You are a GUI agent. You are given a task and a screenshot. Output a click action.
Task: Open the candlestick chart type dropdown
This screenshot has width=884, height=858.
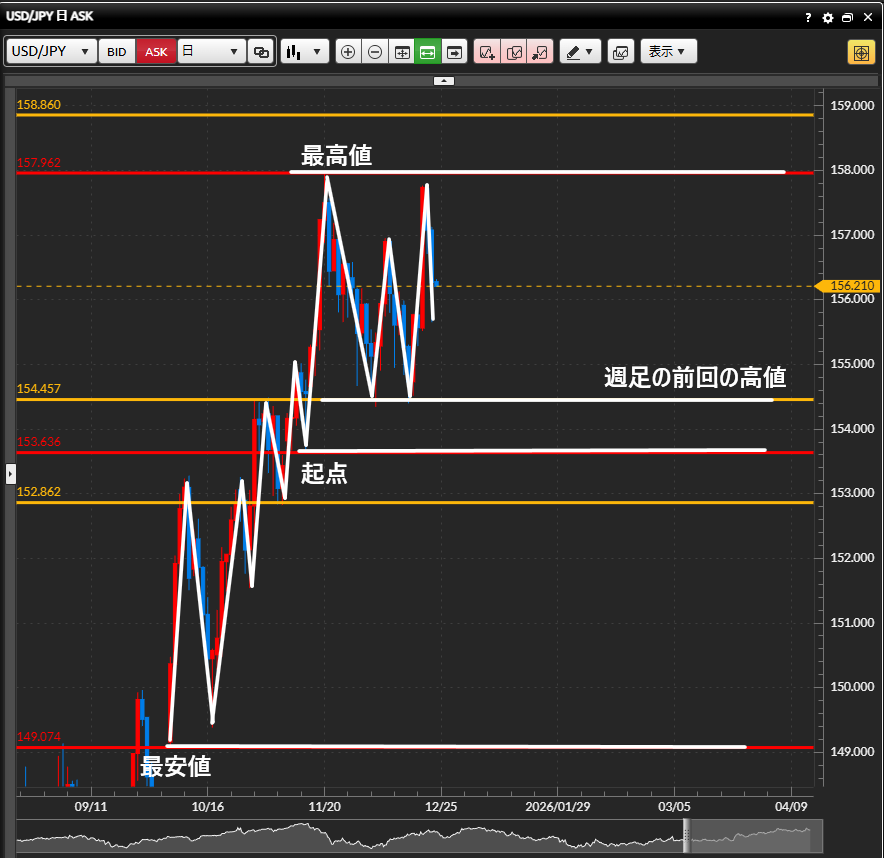pyautogui.click(x=305, y=52)
